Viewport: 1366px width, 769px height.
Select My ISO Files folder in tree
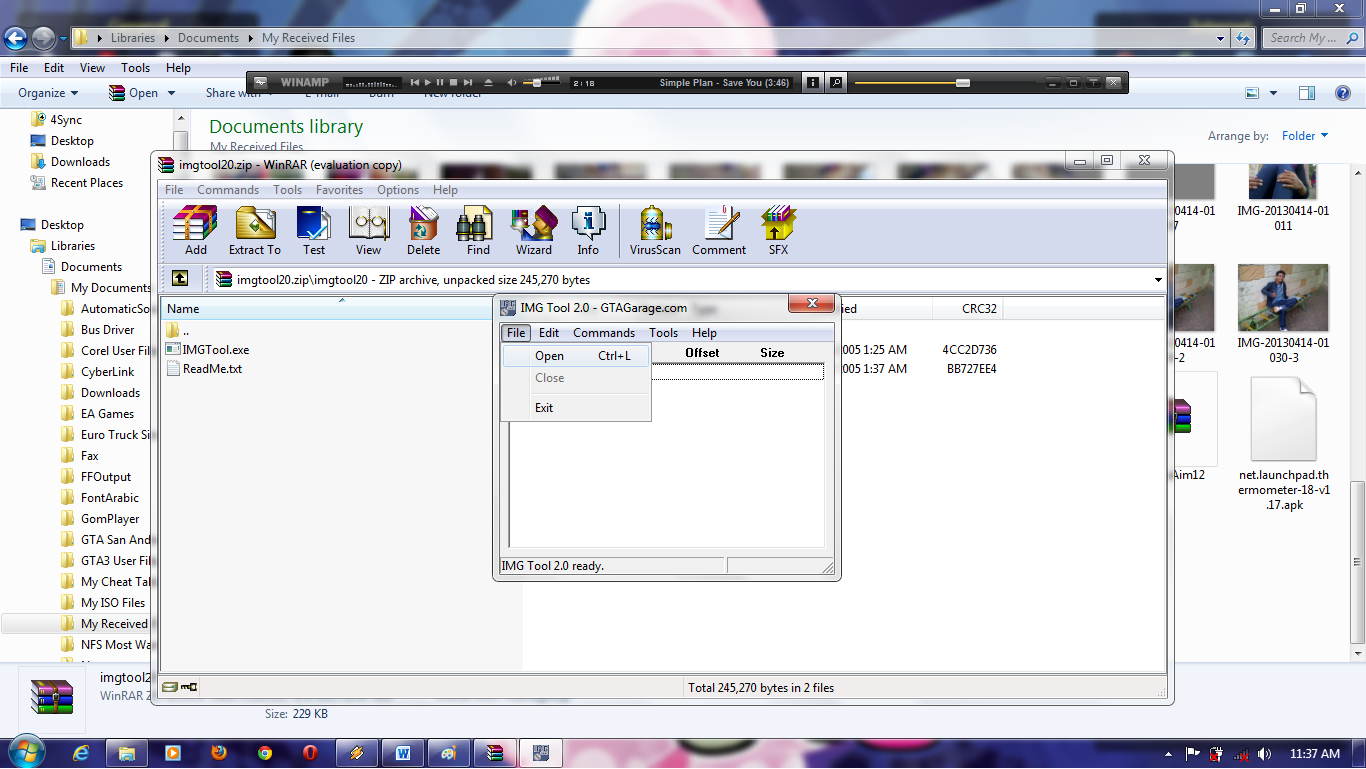pos(103,603)
